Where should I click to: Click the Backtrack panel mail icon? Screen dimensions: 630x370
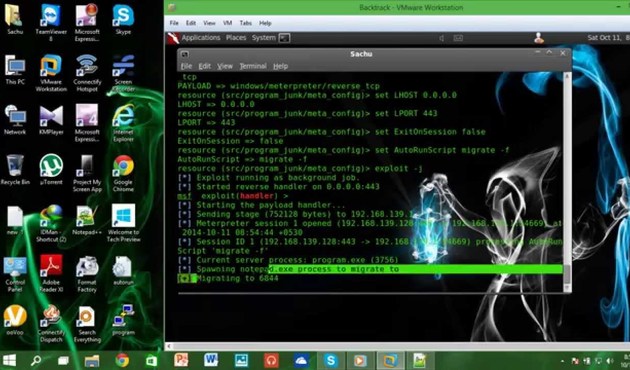(458, 38)
